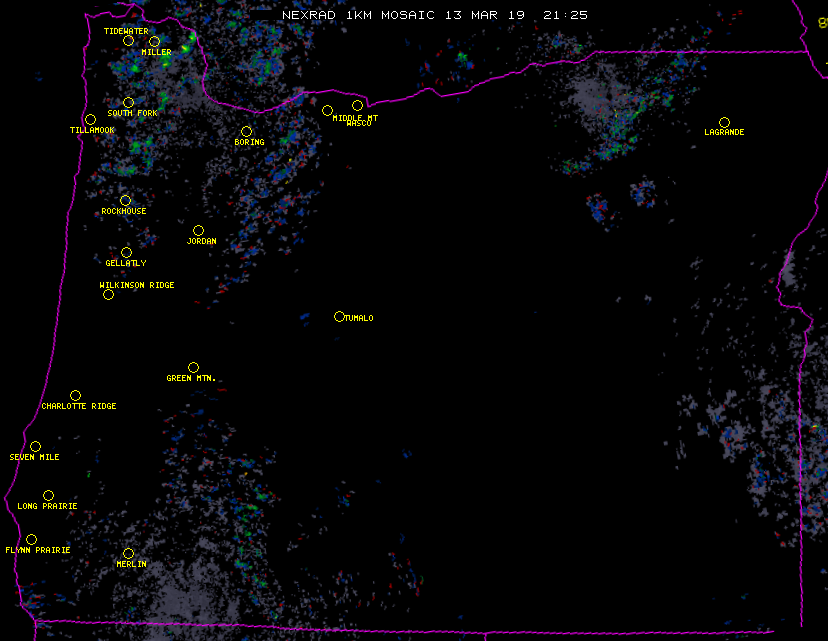Select the LaGrande station circle marker

tap(724, 123)
